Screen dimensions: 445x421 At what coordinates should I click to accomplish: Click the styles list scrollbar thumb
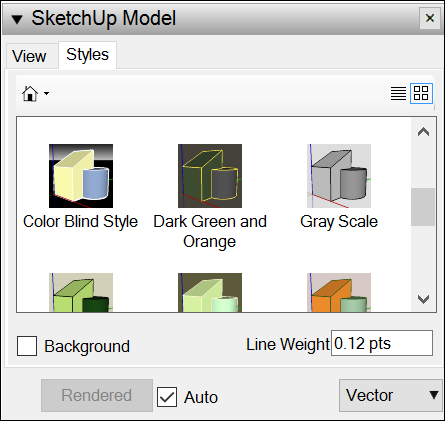(423, 207)
